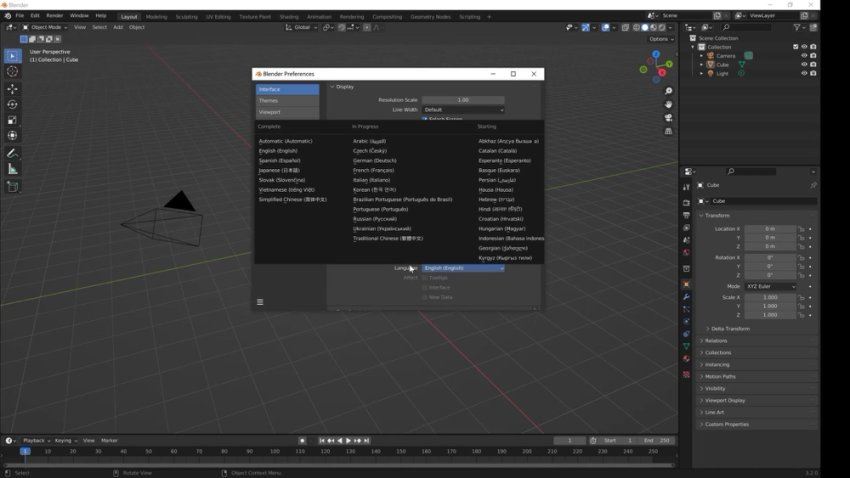Click the timeline End frame field
This screenshot has width=850, height=478.
(x=657, y=441)
